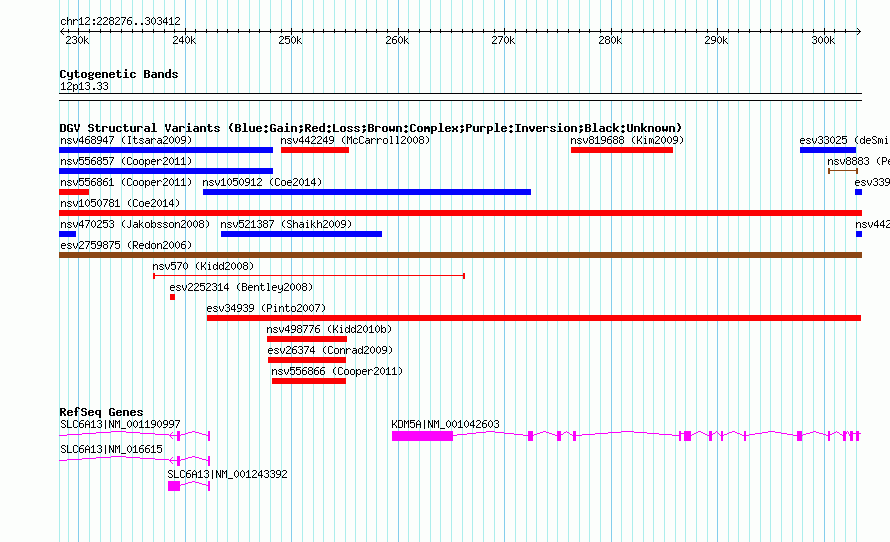Click the 240k ruler mark
Screen dimensions: 890x542
(x=184, y=40)
